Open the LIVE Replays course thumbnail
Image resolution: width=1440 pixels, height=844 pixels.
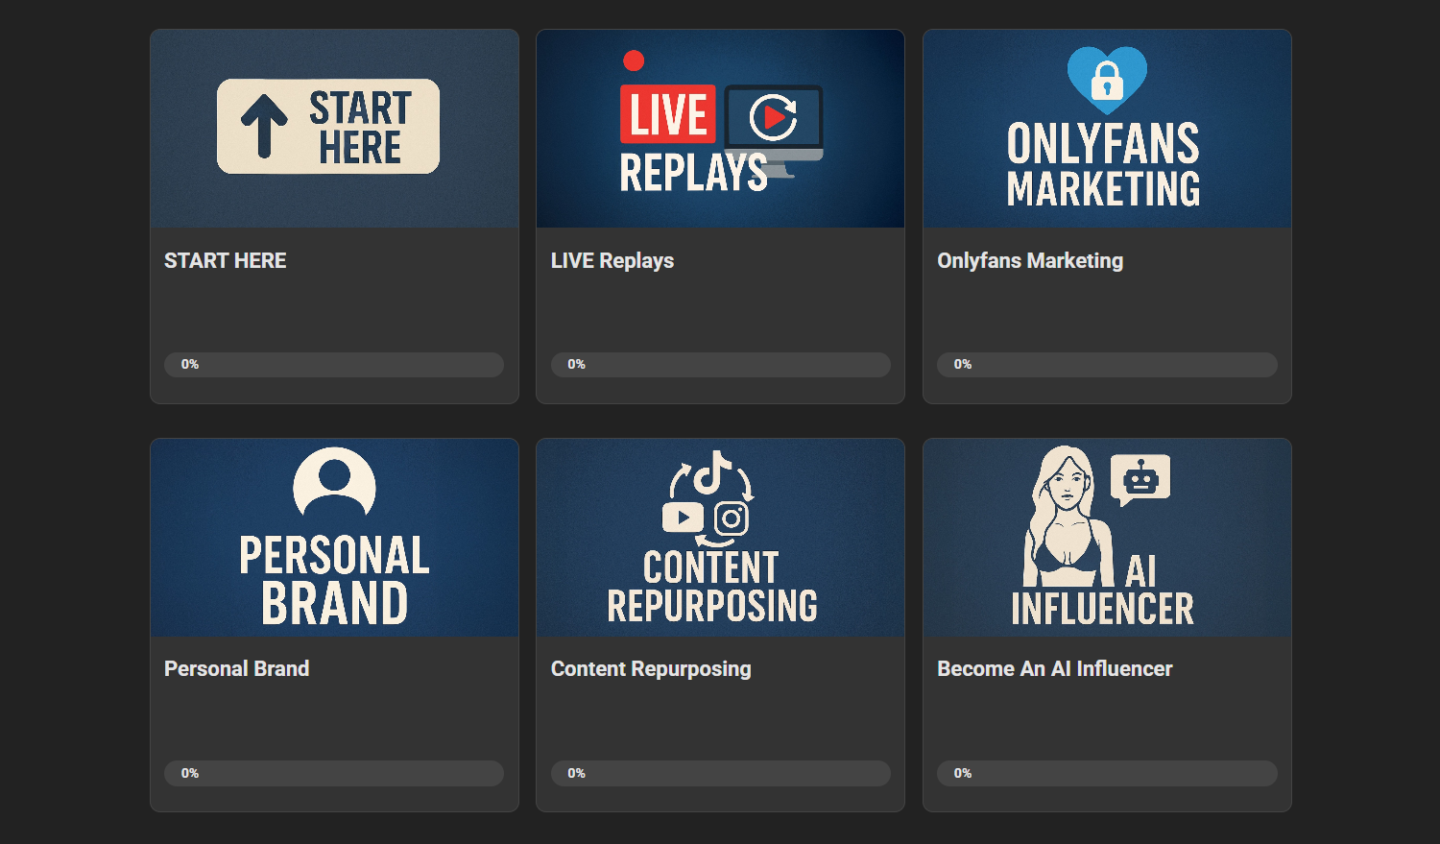(x=720, y=129)
